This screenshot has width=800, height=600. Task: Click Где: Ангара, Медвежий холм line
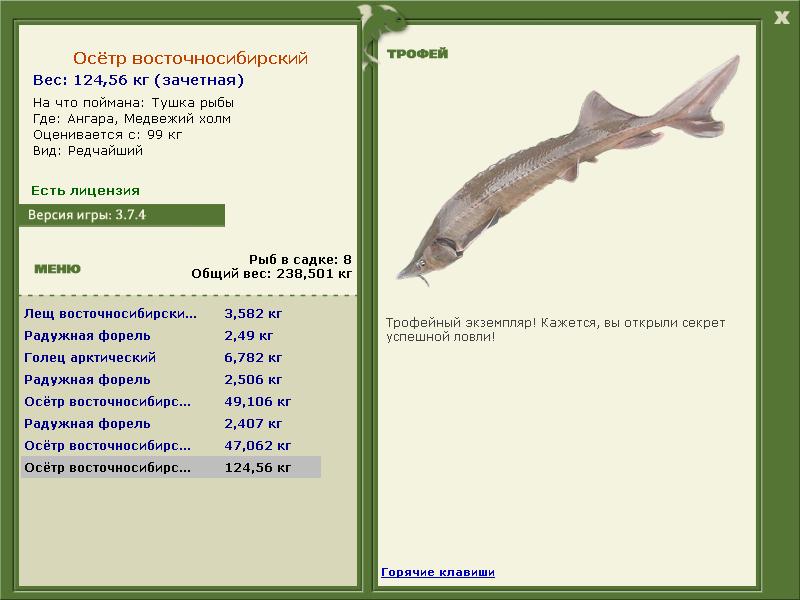pos(132,119)
